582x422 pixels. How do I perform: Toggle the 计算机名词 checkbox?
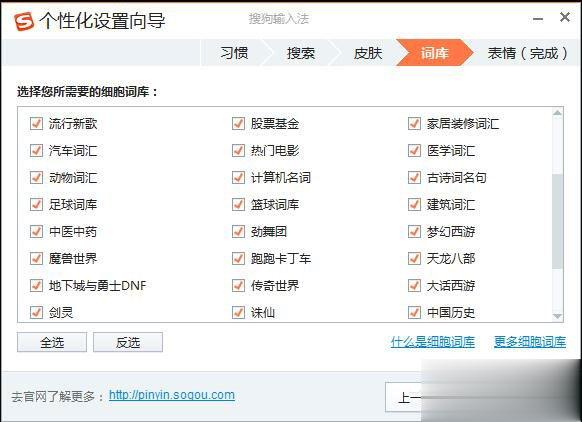click(238, 177)
